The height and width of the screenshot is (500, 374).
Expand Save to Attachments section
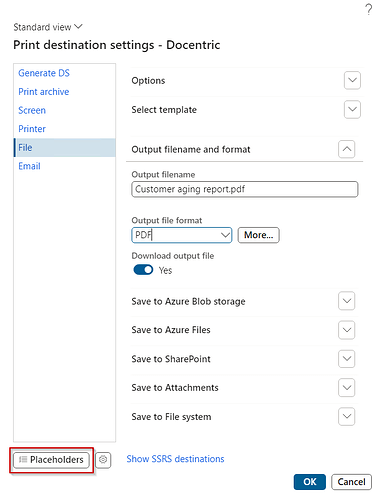point(347,388)
